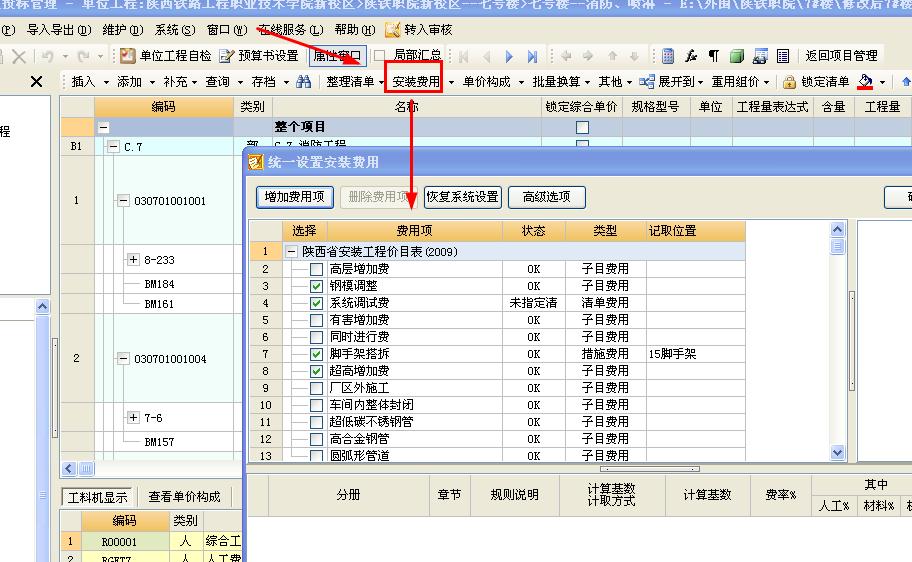Open 窗口 menu

tap(227, 30)
